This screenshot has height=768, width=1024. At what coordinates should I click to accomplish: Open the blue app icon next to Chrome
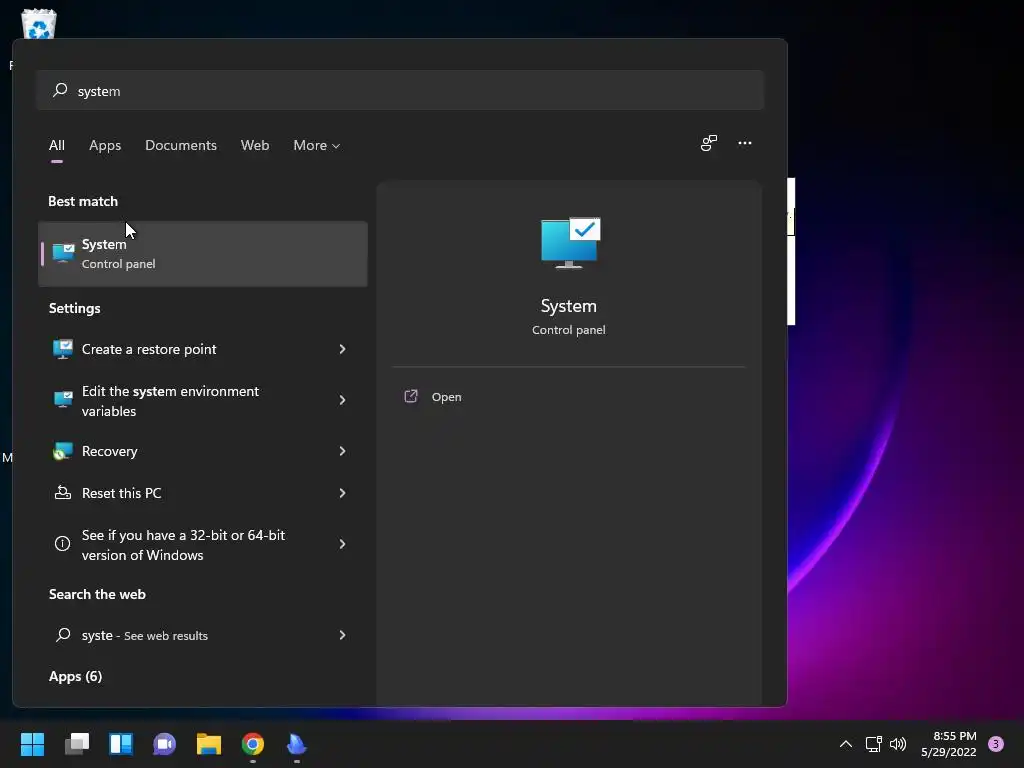coord(296,744)
